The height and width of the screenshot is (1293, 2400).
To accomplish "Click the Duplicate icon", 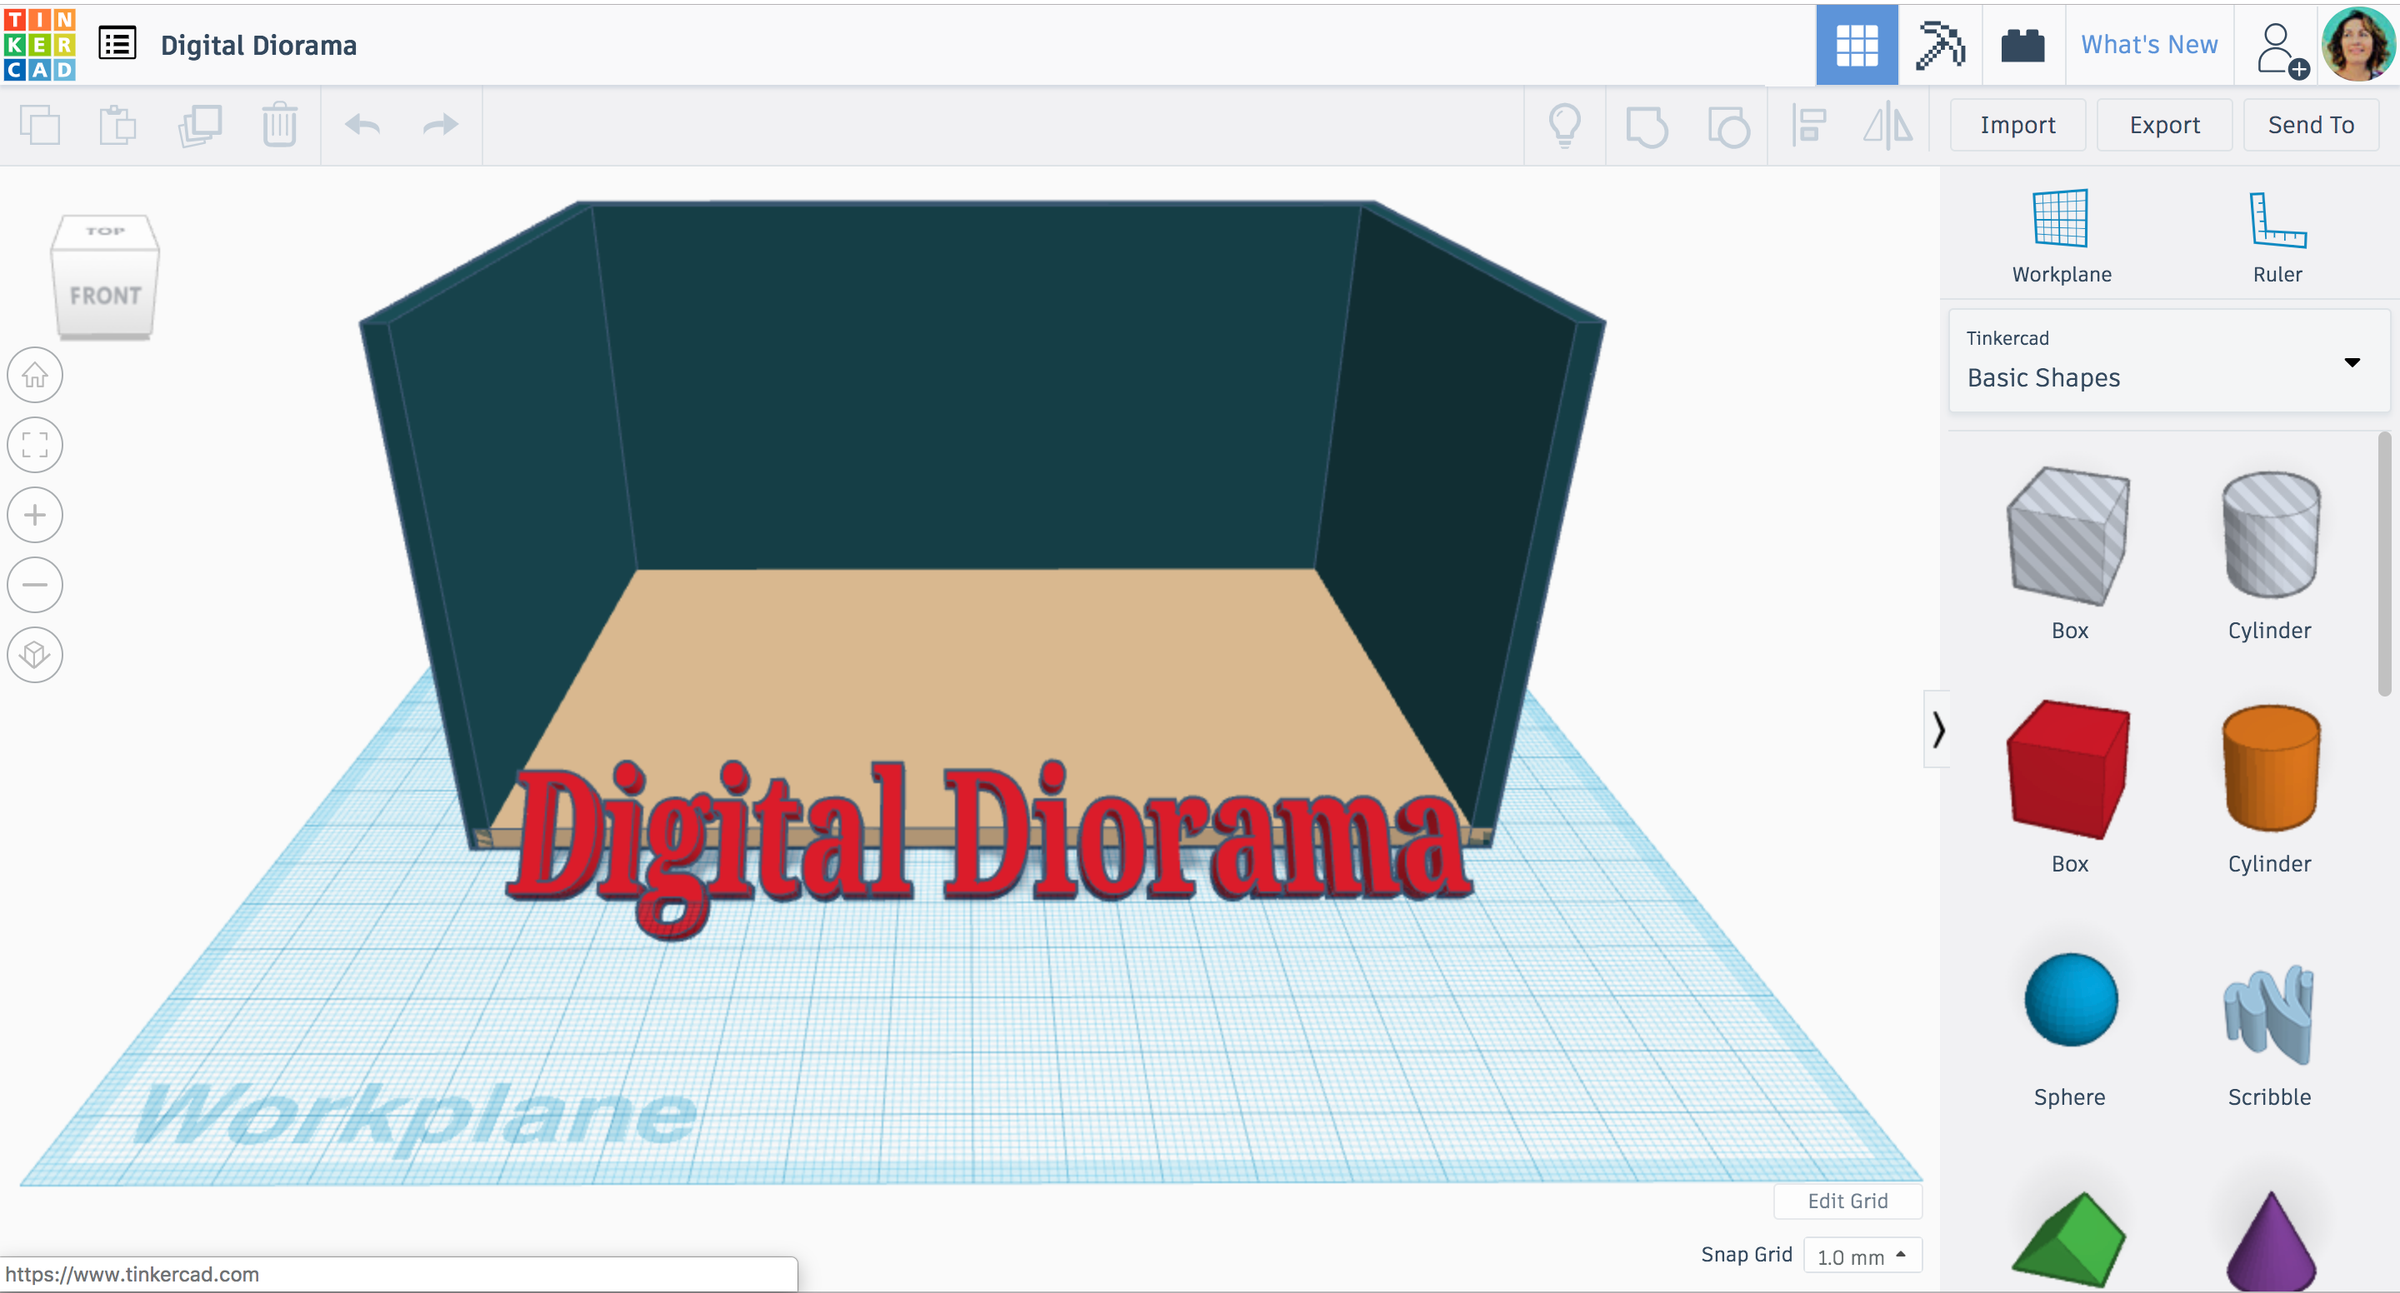I will click(199, 124).
